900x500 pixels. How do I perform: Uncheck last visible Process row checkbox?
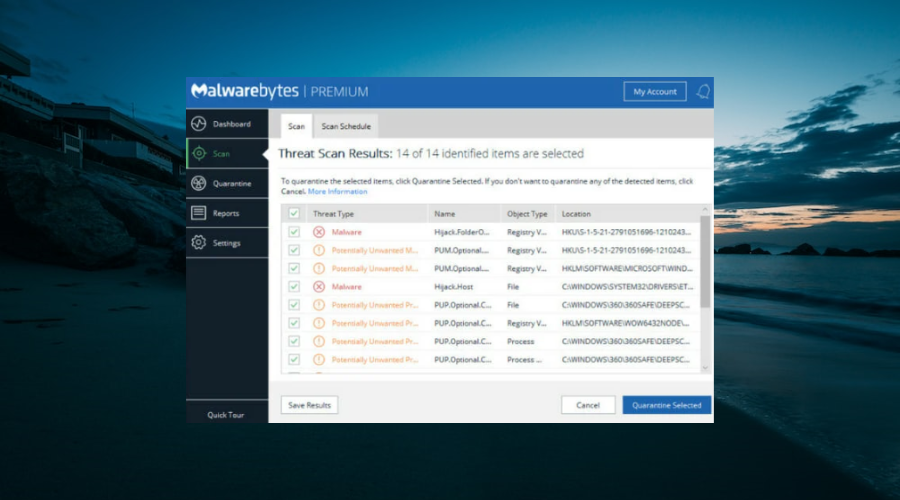click(294, 359)
